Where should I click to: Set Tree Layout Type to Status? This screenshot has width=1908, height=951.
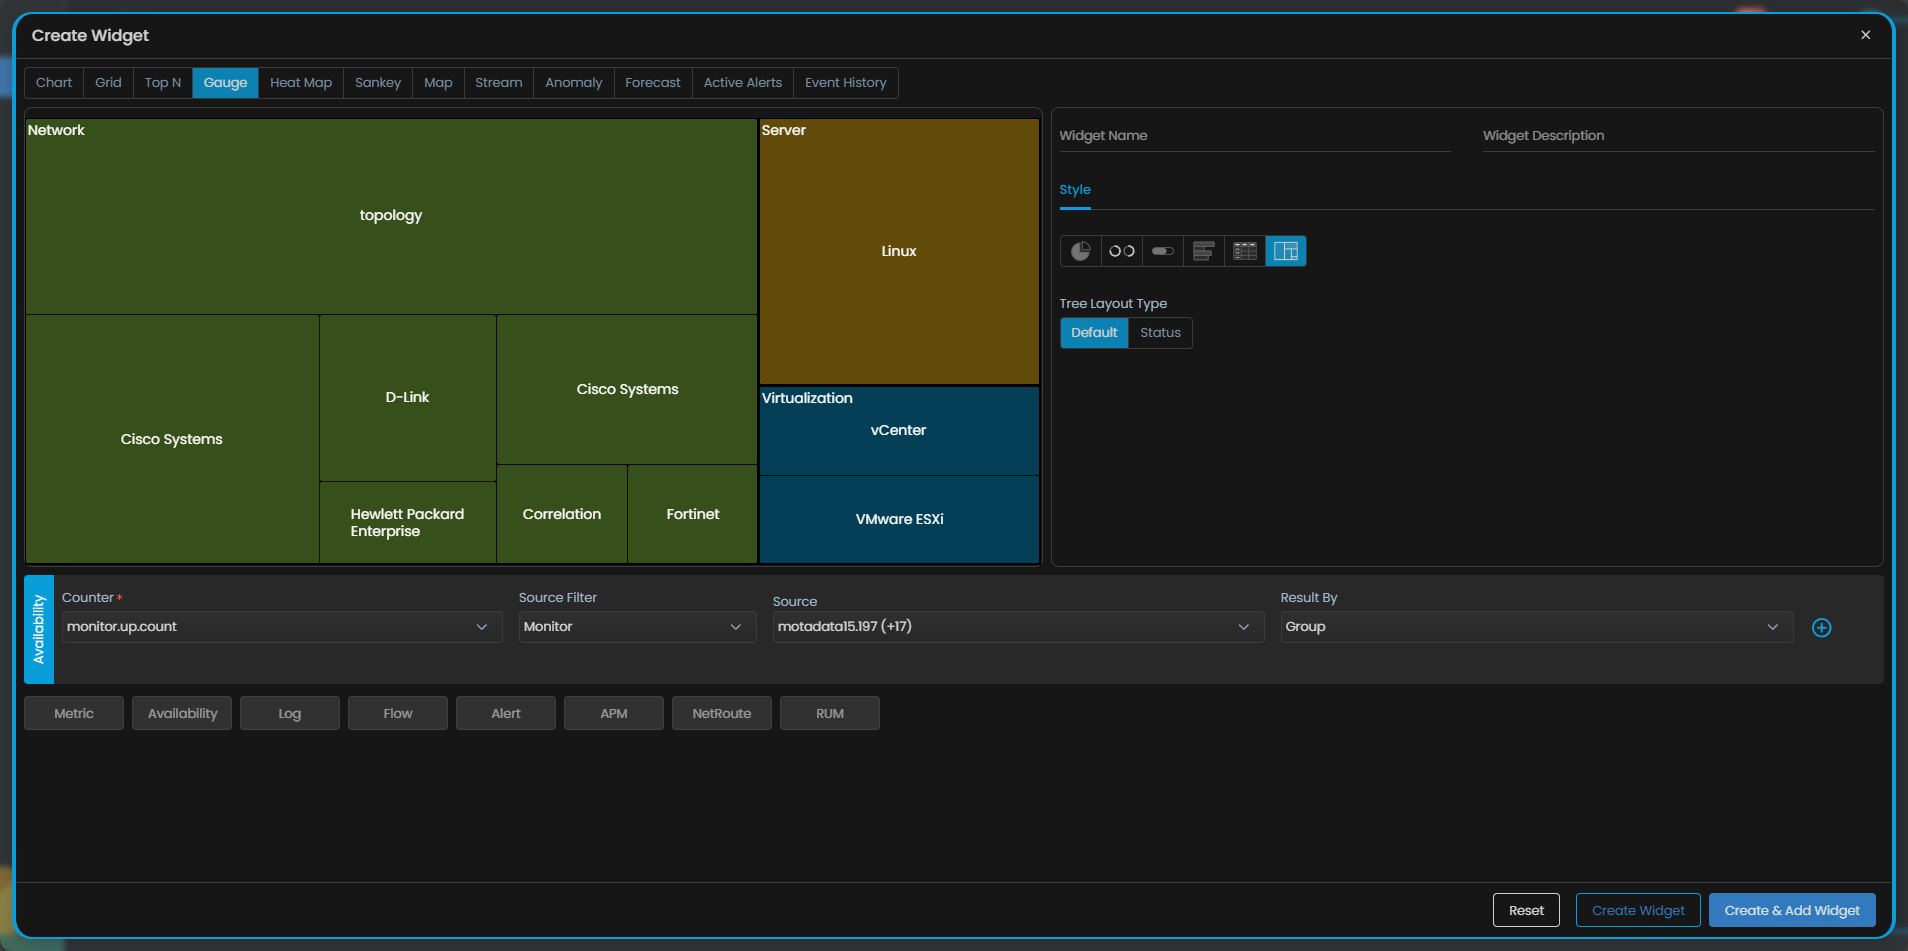(x=1160, y=333)
